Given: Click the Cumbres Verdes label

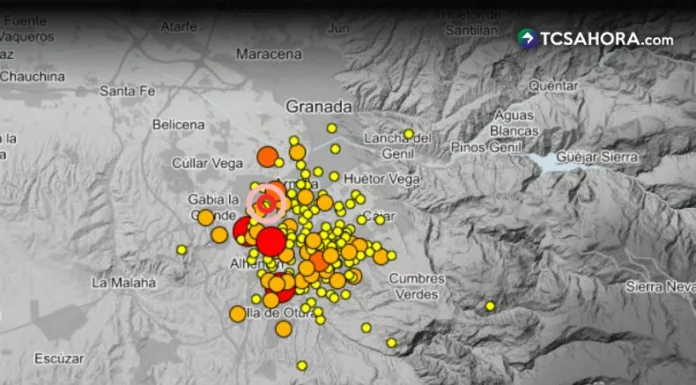Looking at the screenshot, I should (x=417, y=286).
